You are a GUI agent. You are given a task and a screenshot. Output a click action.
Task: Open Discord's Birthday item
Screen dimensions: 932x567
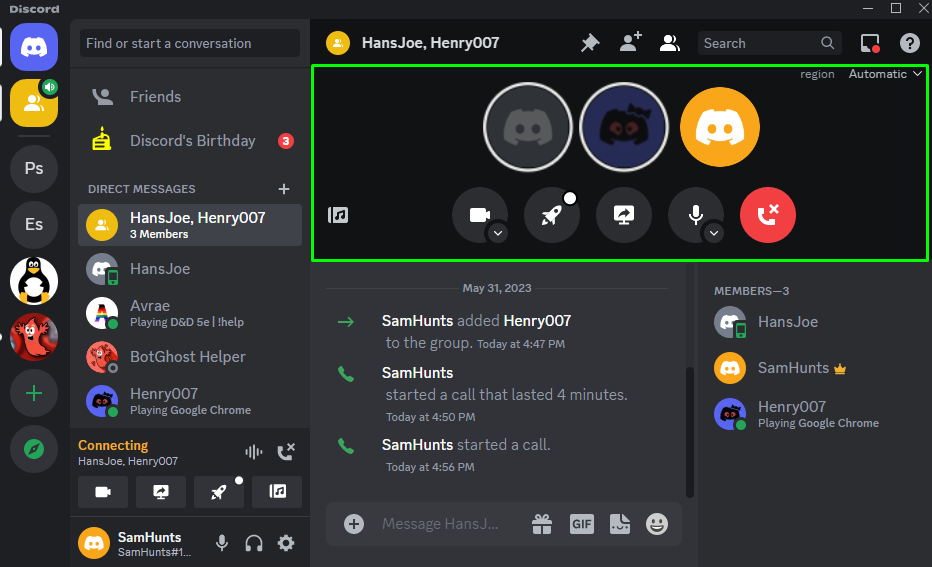point(190,141)
